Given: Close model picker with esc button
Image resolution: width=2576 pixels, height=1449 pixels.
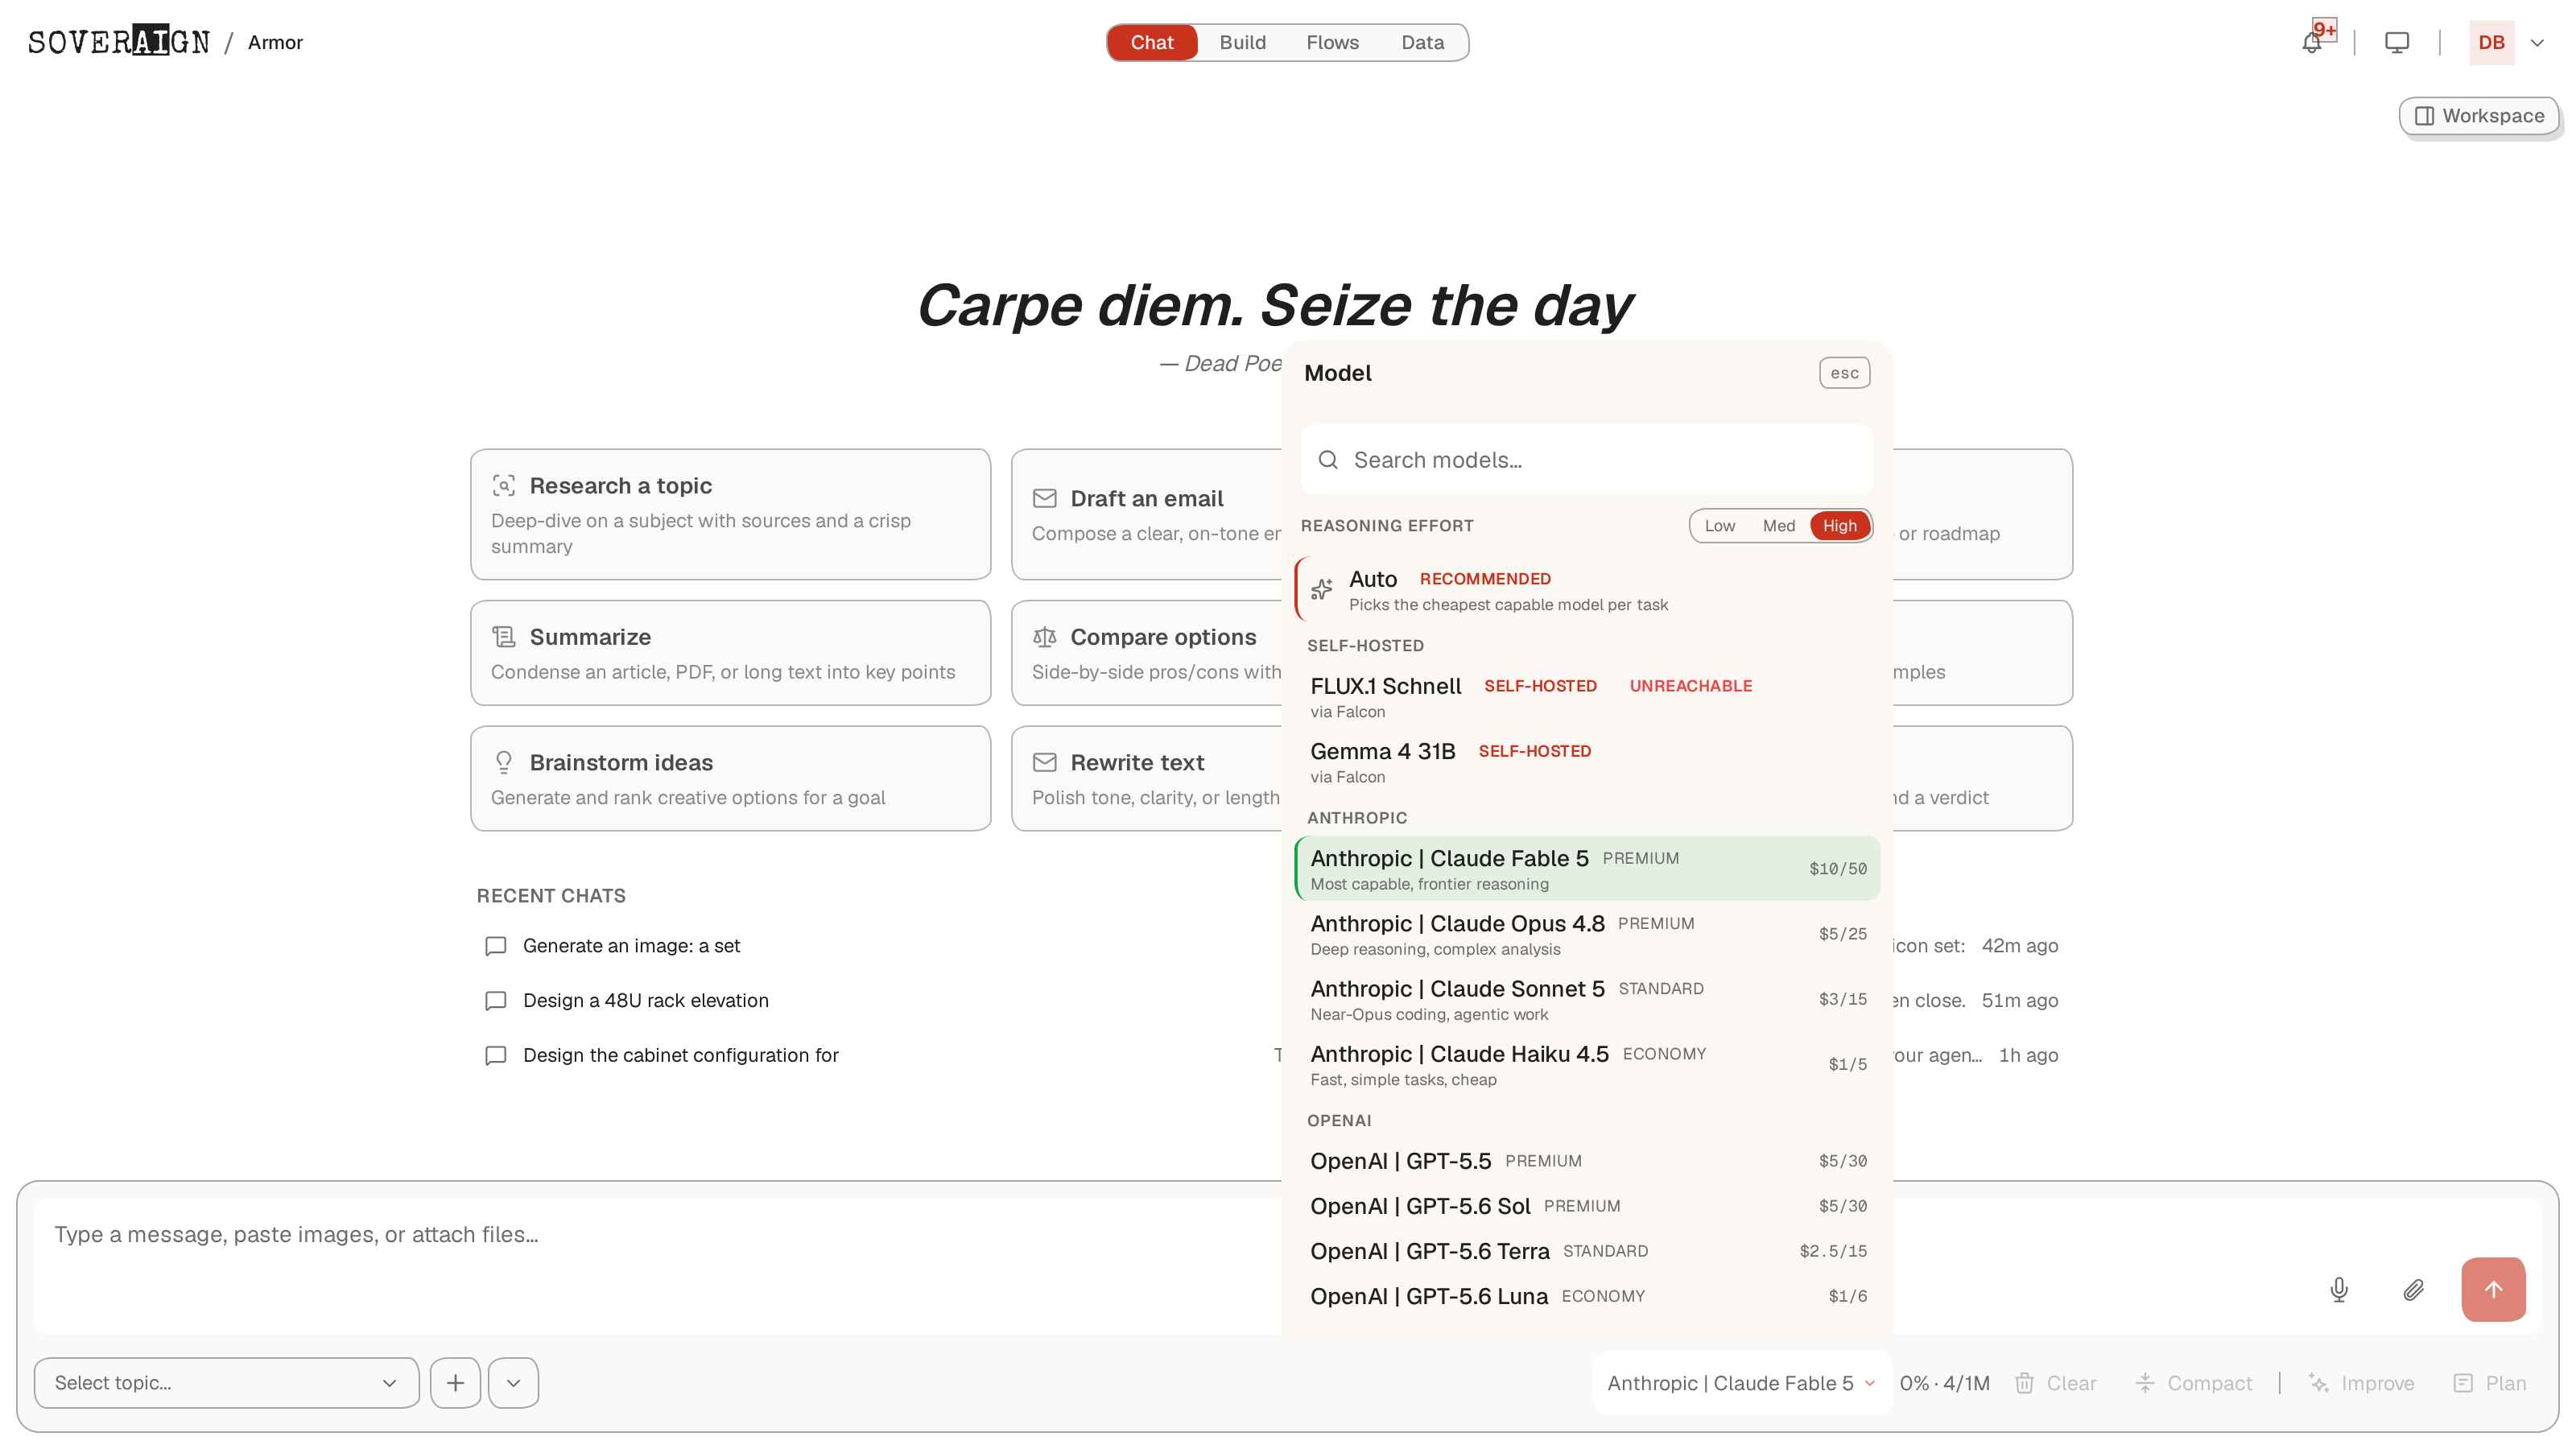Looking at the screenshot, I should coord(1844,373).
